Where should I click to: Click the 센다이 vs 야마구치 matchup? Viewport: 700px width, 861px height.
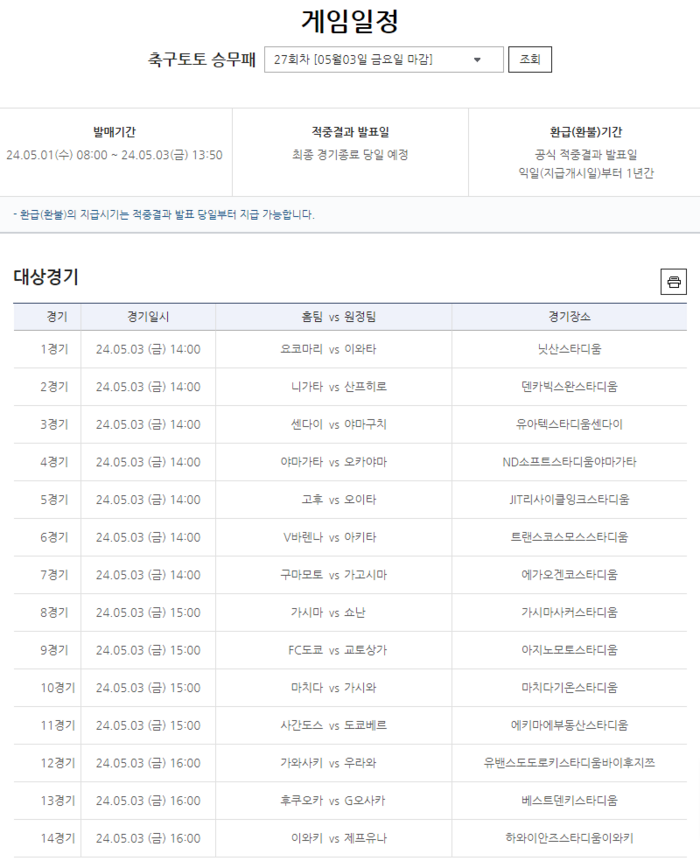[x=333, y=424]
